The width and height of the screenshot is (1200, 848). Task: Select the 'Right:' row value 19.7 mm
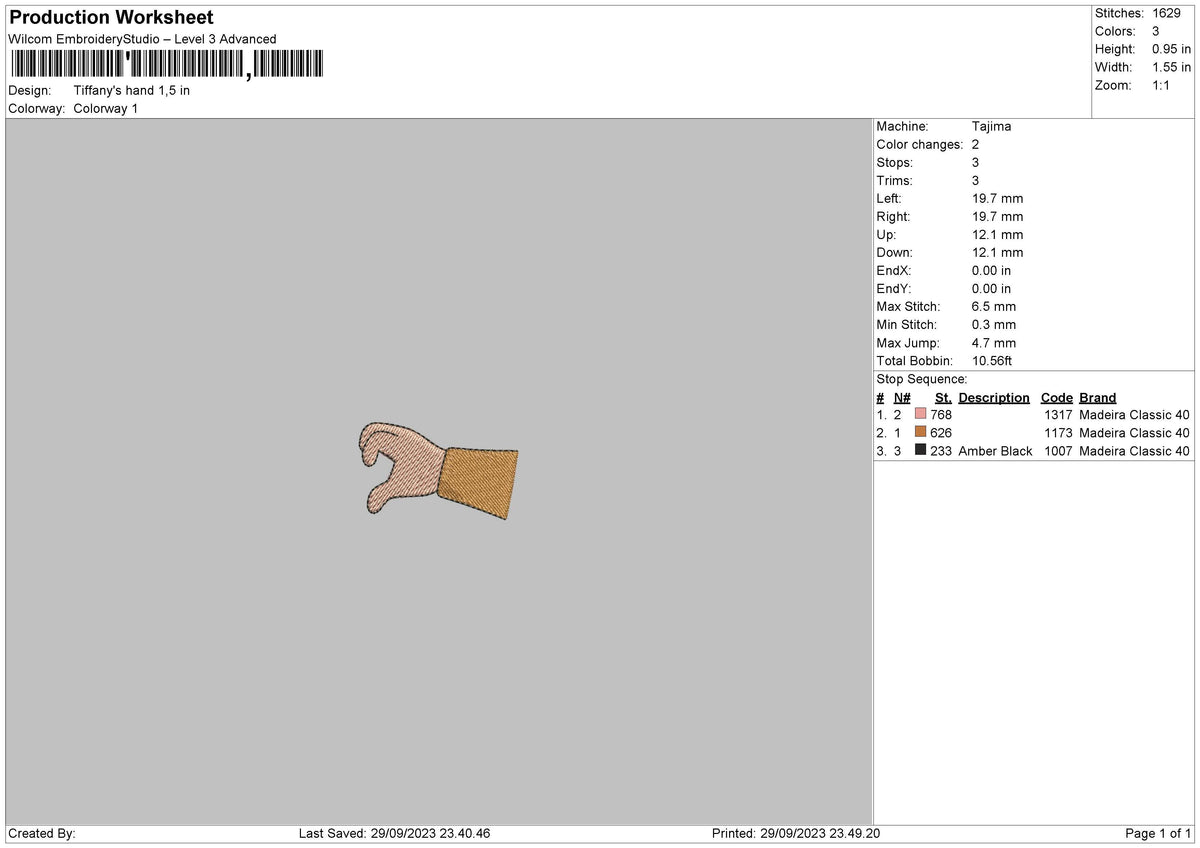pos(997,216)
